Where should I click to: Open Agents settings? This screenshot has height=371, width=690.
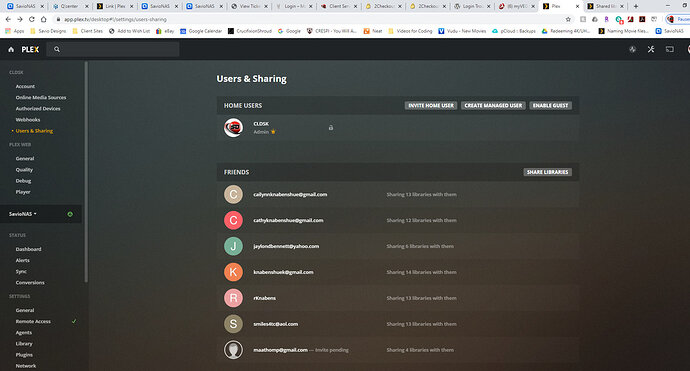24,333
